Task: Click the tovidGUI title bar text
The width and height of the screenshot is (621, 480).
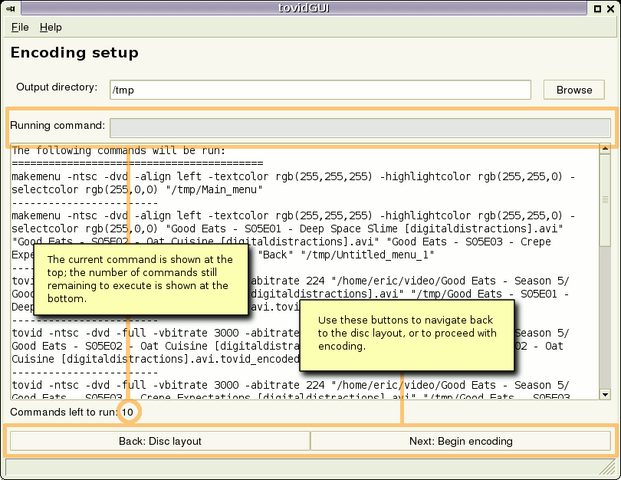Action: tap(303, 8)
